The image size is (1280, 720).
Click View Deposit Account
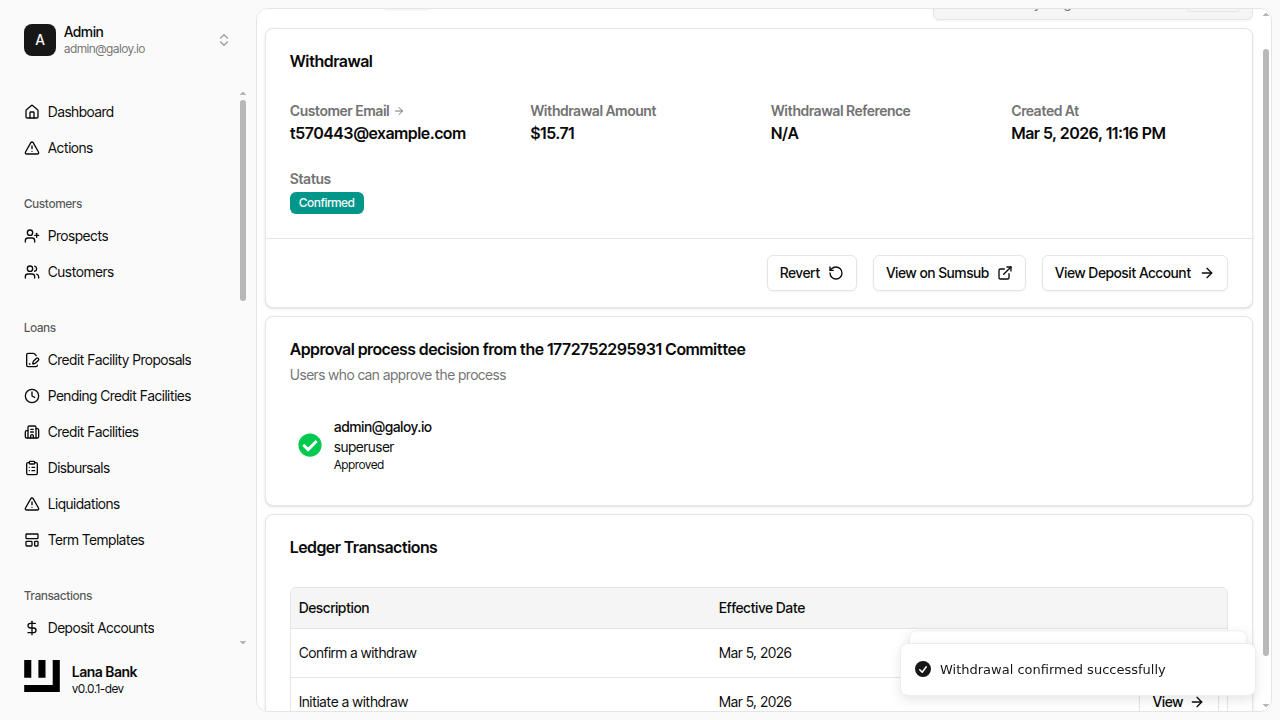coord(1134,272)
